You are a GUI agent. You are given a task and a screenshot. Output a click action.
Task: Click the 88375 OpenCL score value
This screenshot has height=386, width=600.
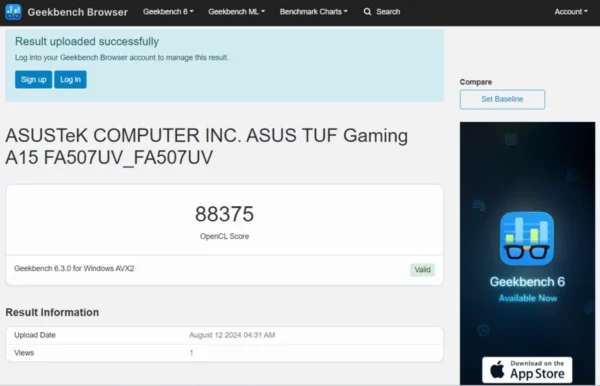click(224, 214)
